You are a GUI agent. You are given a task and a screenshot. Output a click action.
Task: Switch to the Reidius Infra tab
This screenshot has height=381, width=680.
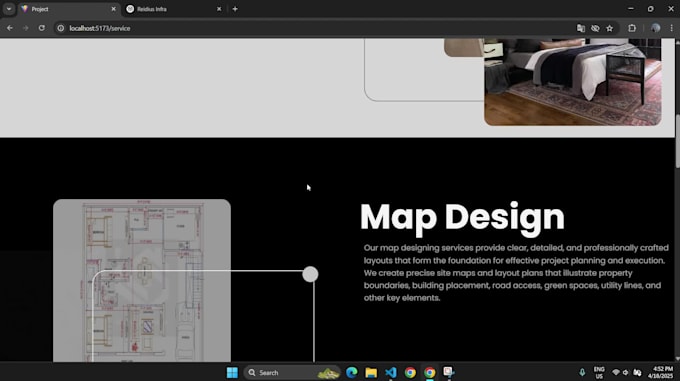[x=173, y=9]
